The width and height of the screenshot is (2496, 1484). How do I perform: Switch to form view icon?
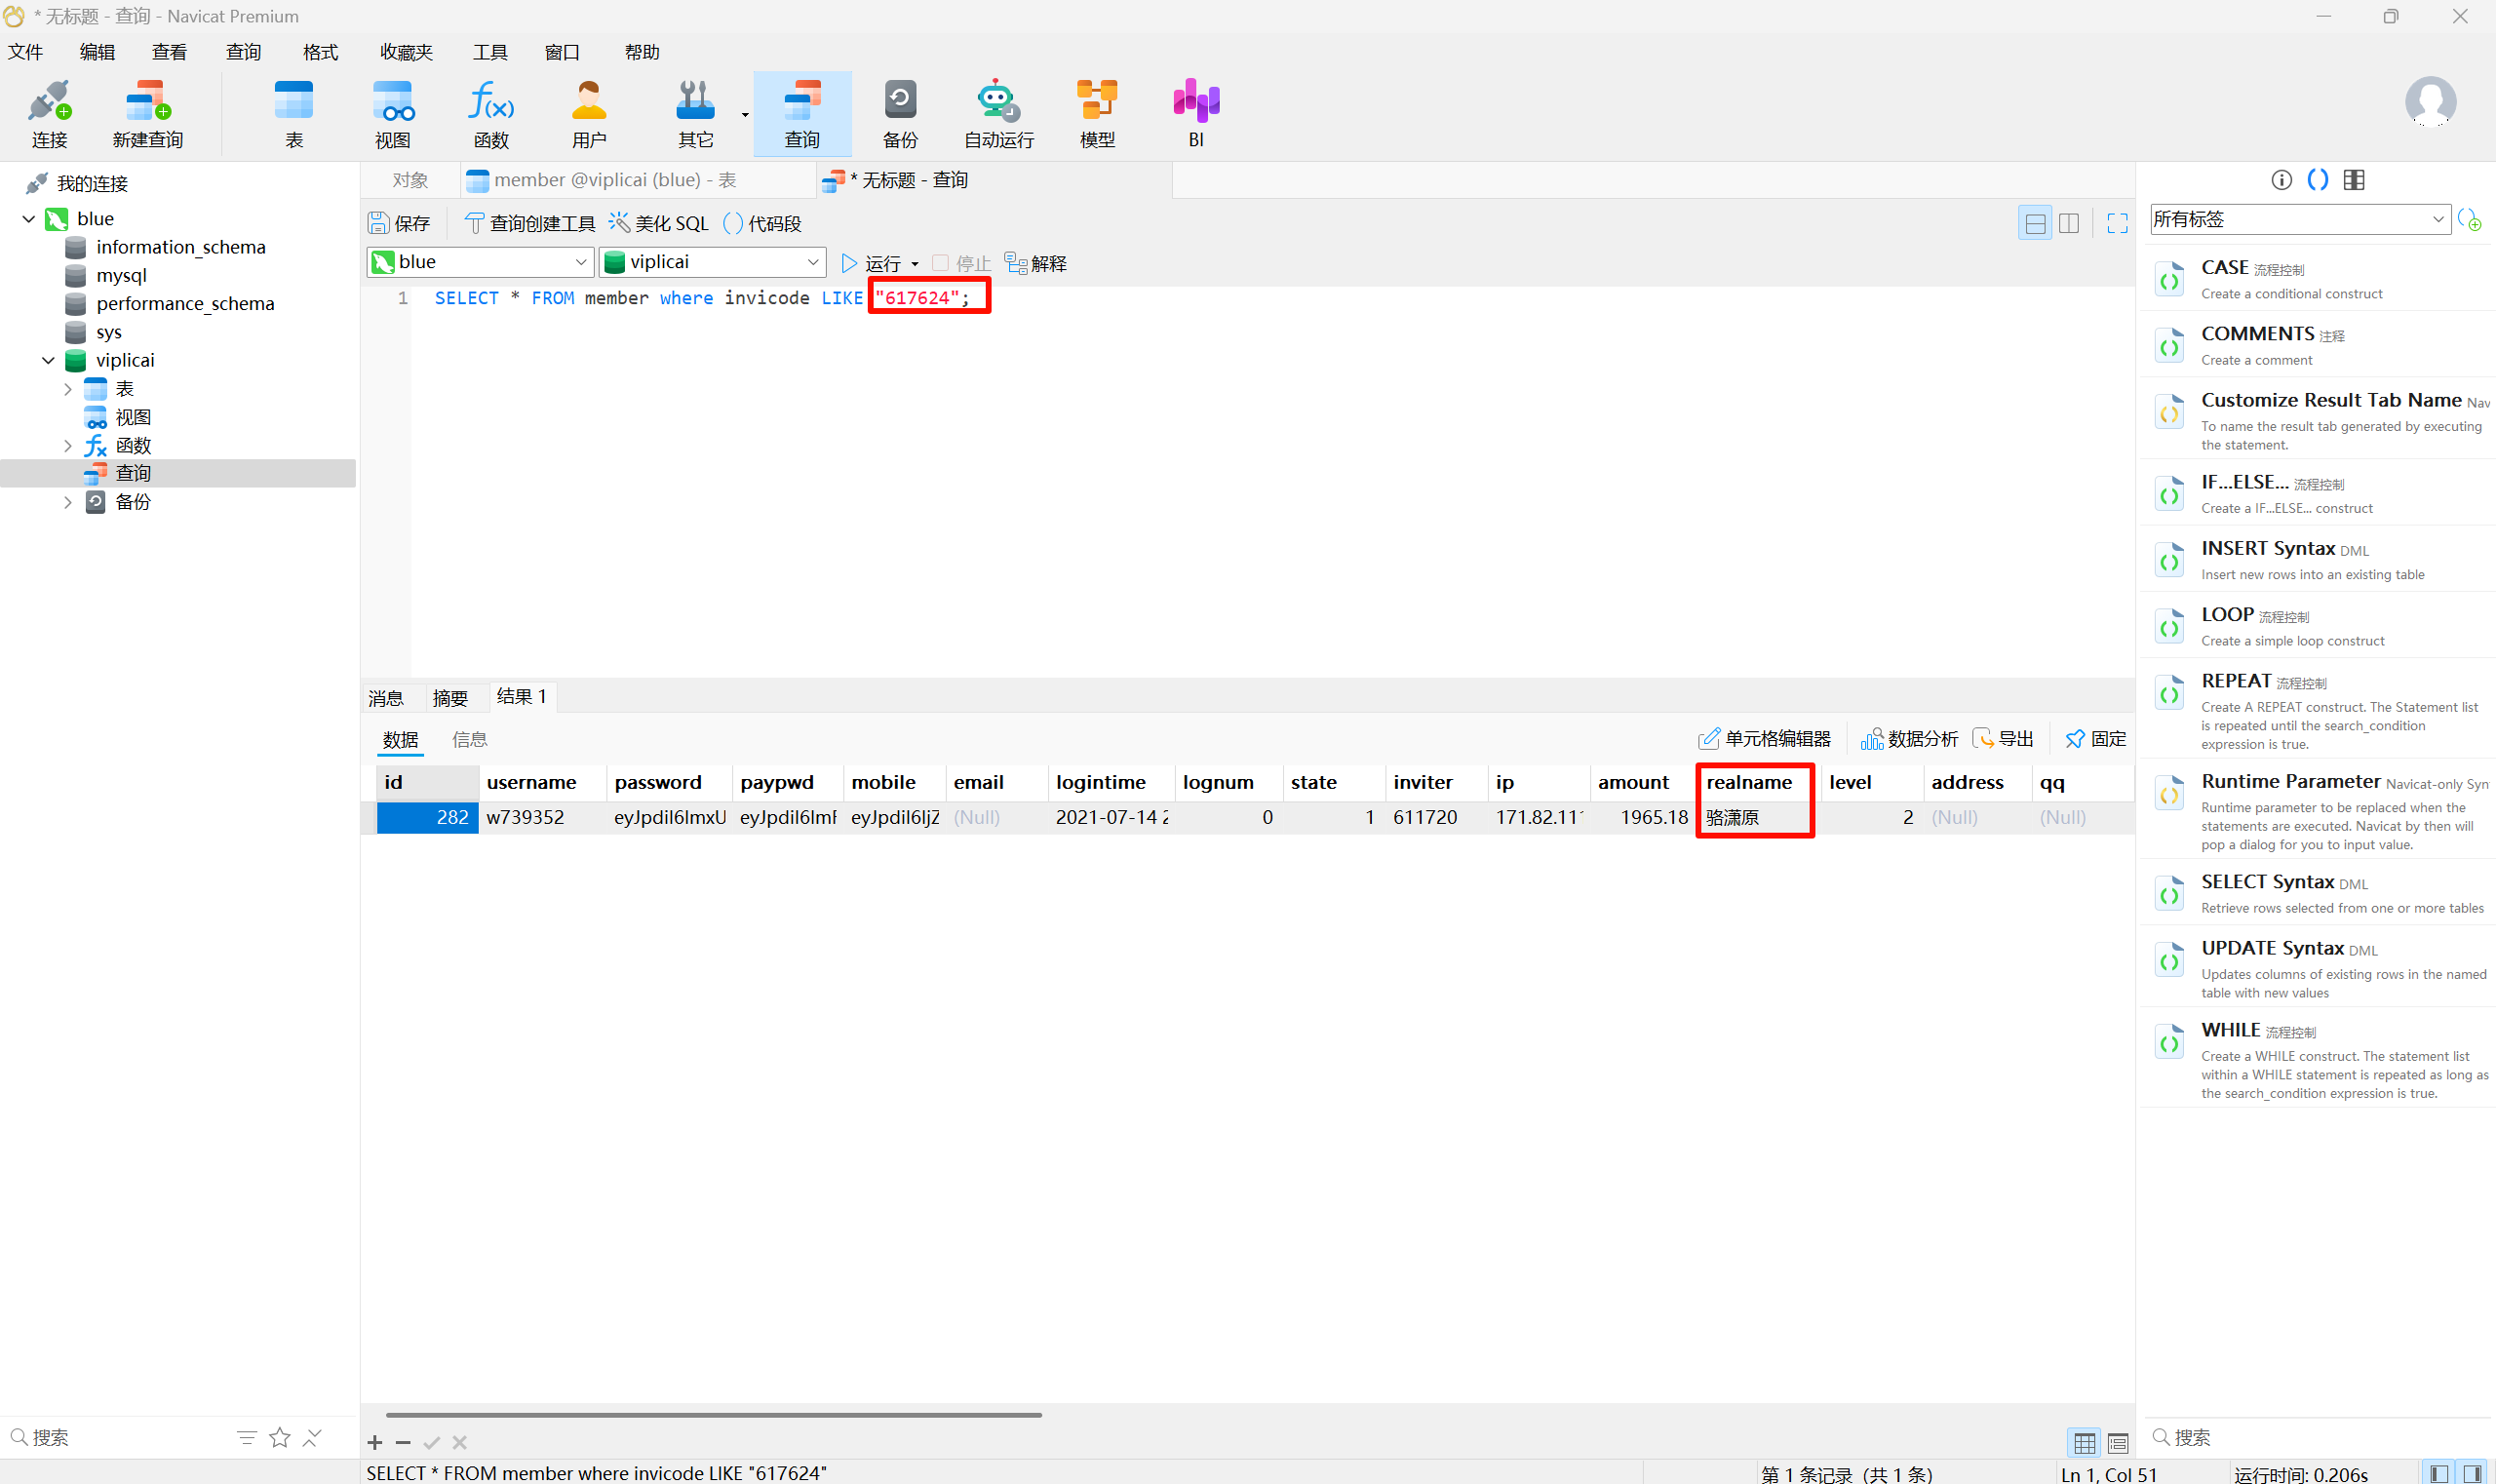coord(2117,1443)
